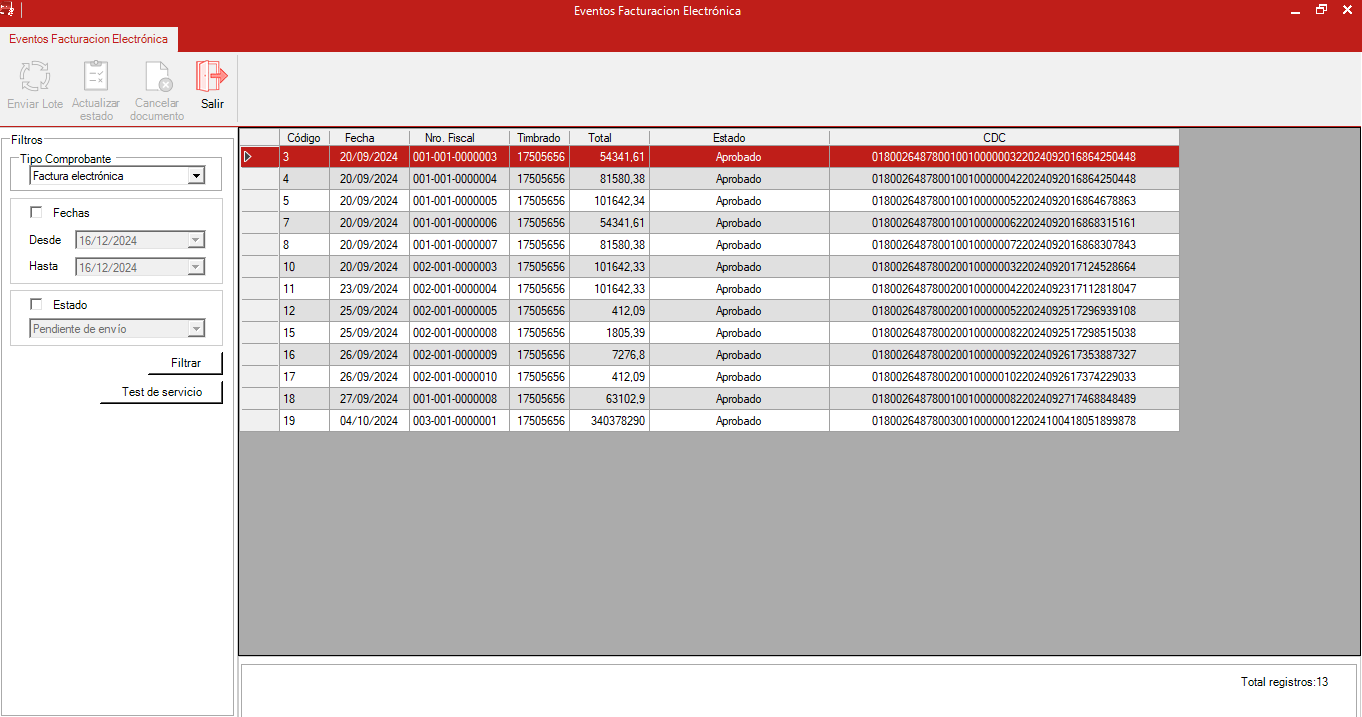Click the Salir exit icon
Screen dimensions: 1362x717
coord(211,78)
